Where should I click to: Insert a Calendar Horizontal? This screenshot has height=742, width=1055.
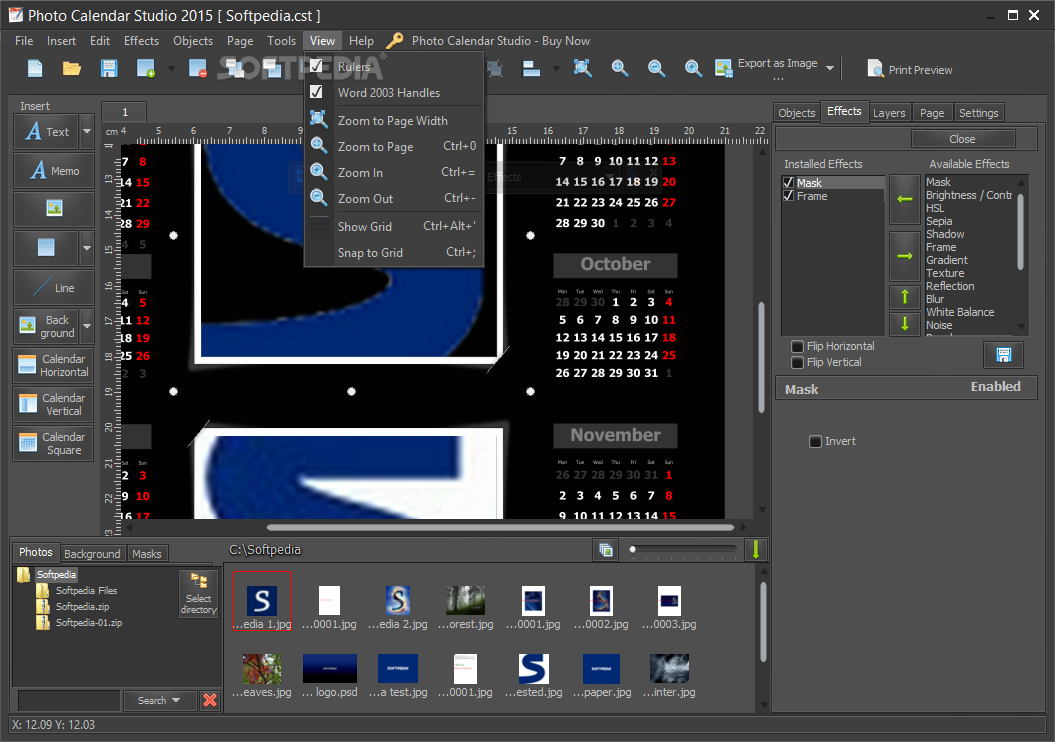tap(54, 365)
